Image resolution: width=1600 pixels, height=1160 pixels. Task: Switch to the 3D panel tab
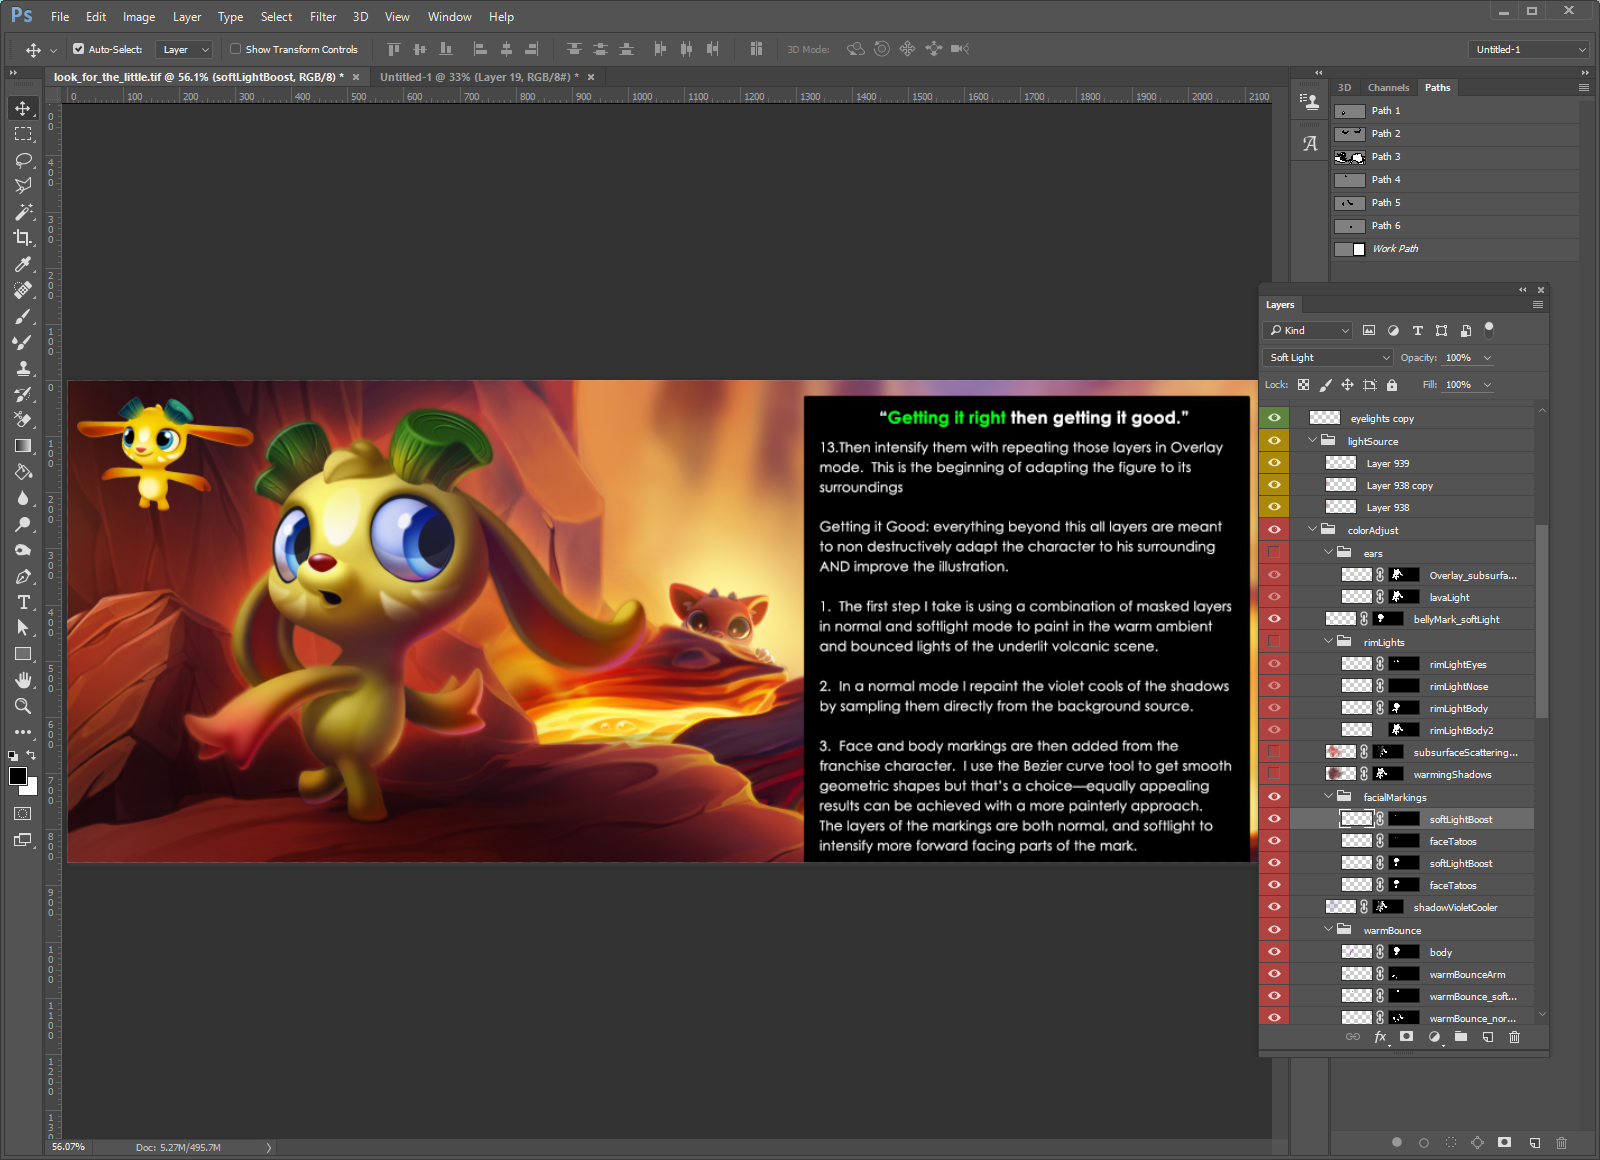click(x=1345, y=88)
